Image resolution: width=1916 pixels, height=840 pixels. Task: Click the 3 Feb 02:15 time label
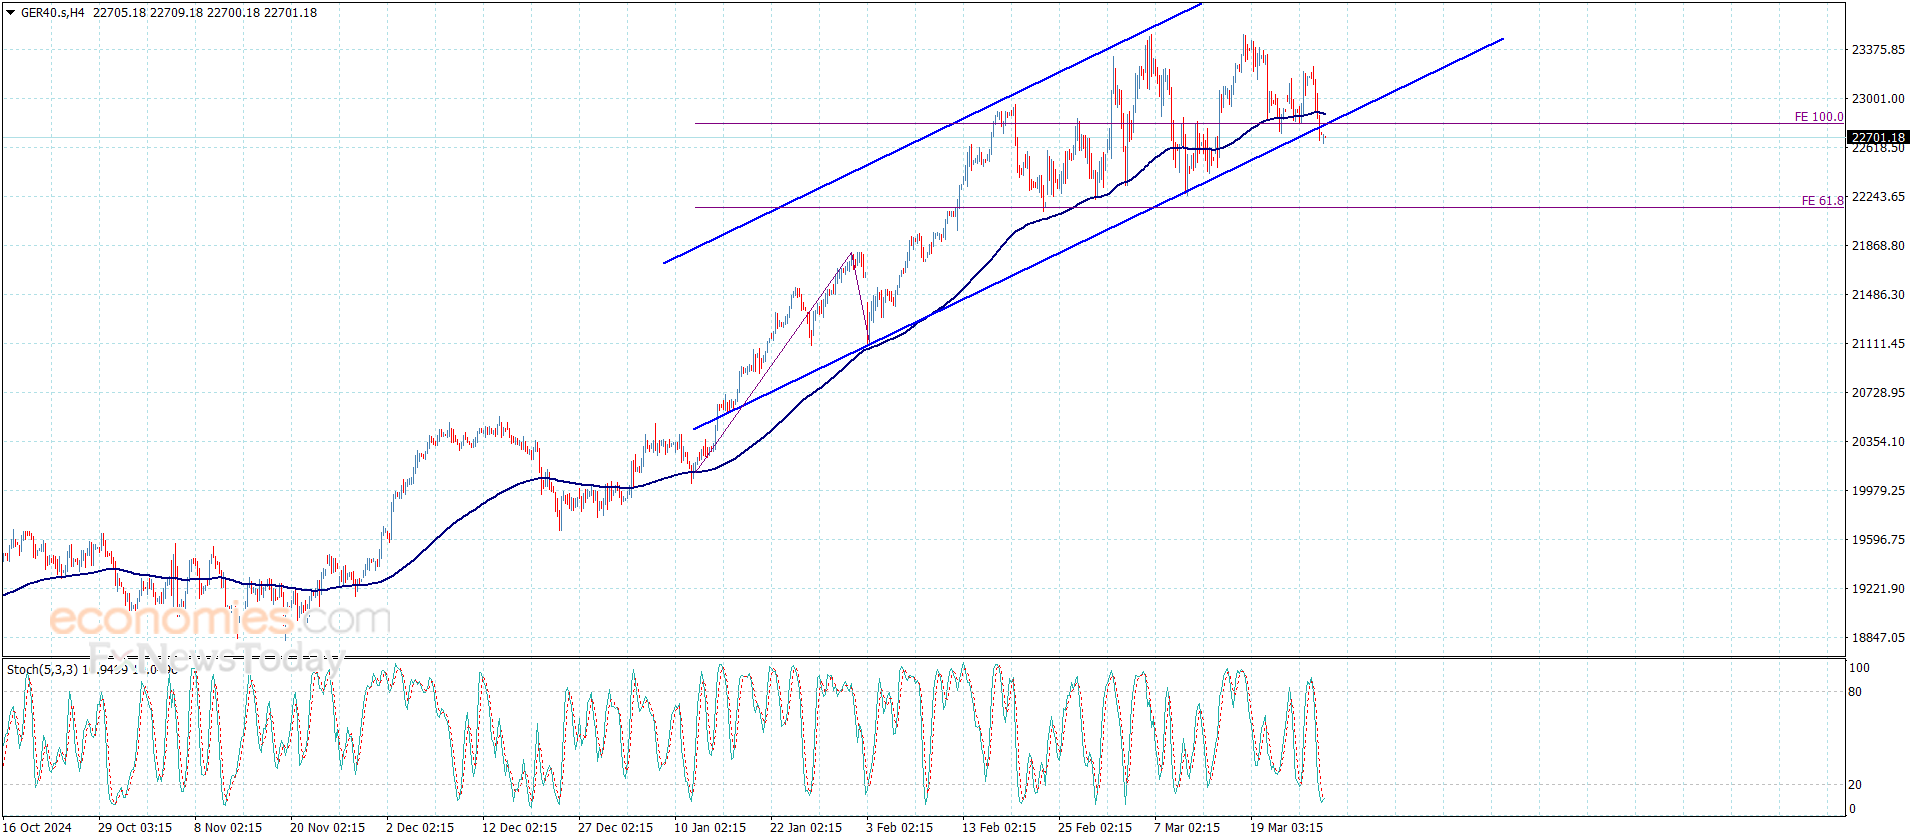pos(899,828)
